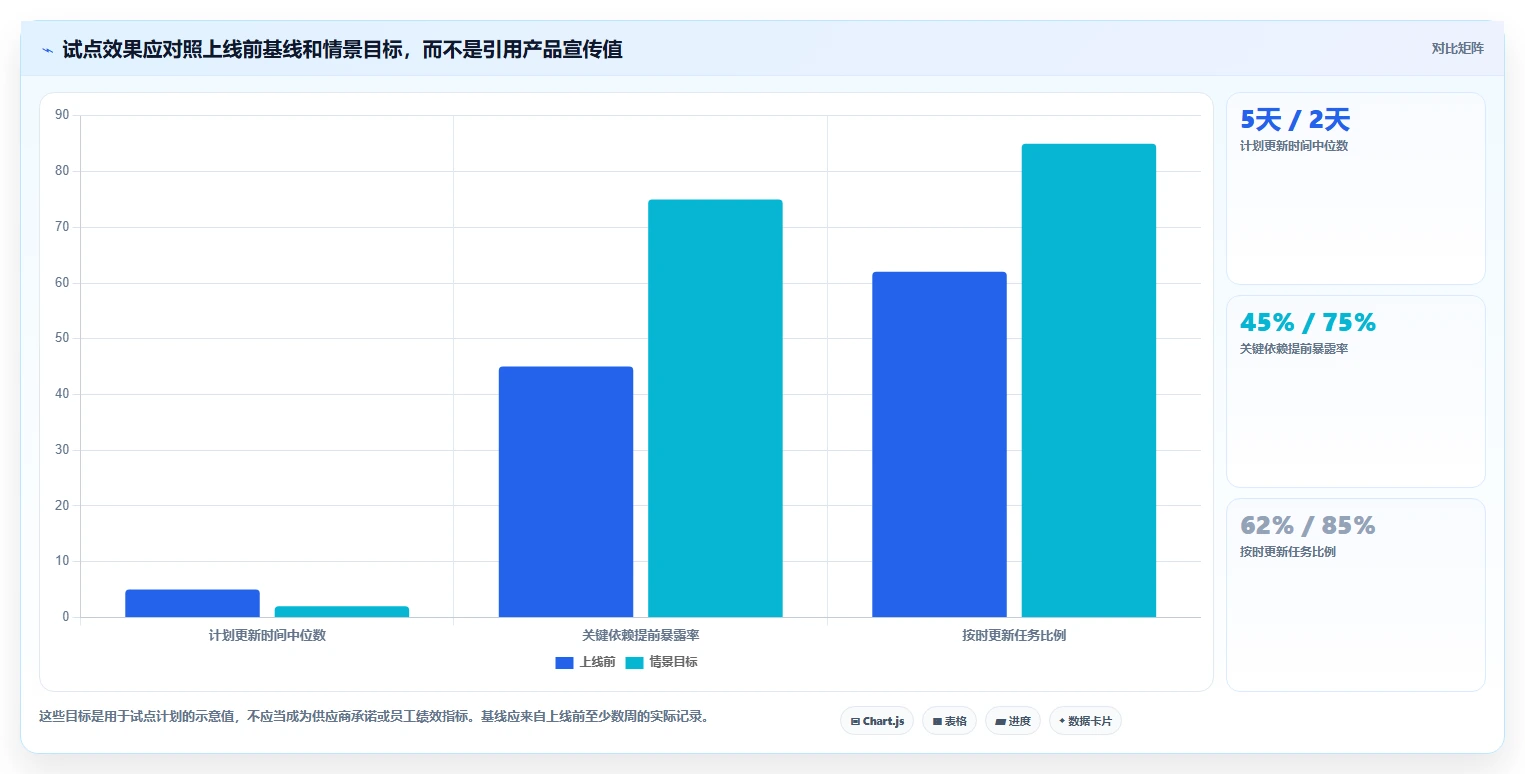
Task: Click the y-axis value 90
Action: (x=62, y=115)
